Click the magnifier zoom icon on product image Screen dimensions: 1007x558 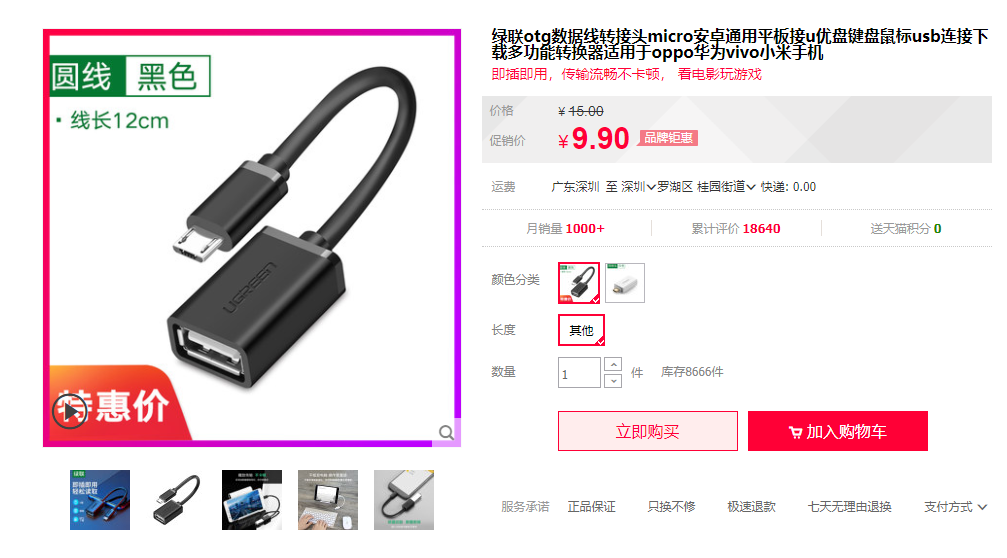tap(446, 432)
